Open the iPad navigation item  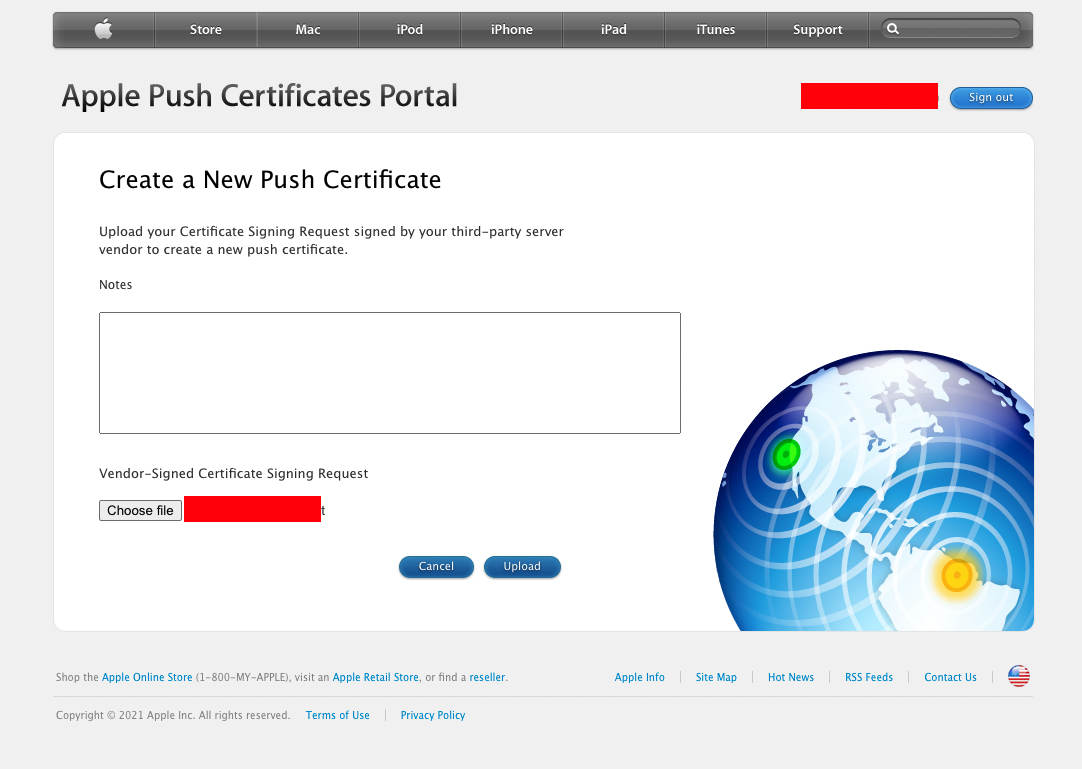click(614, 30)
